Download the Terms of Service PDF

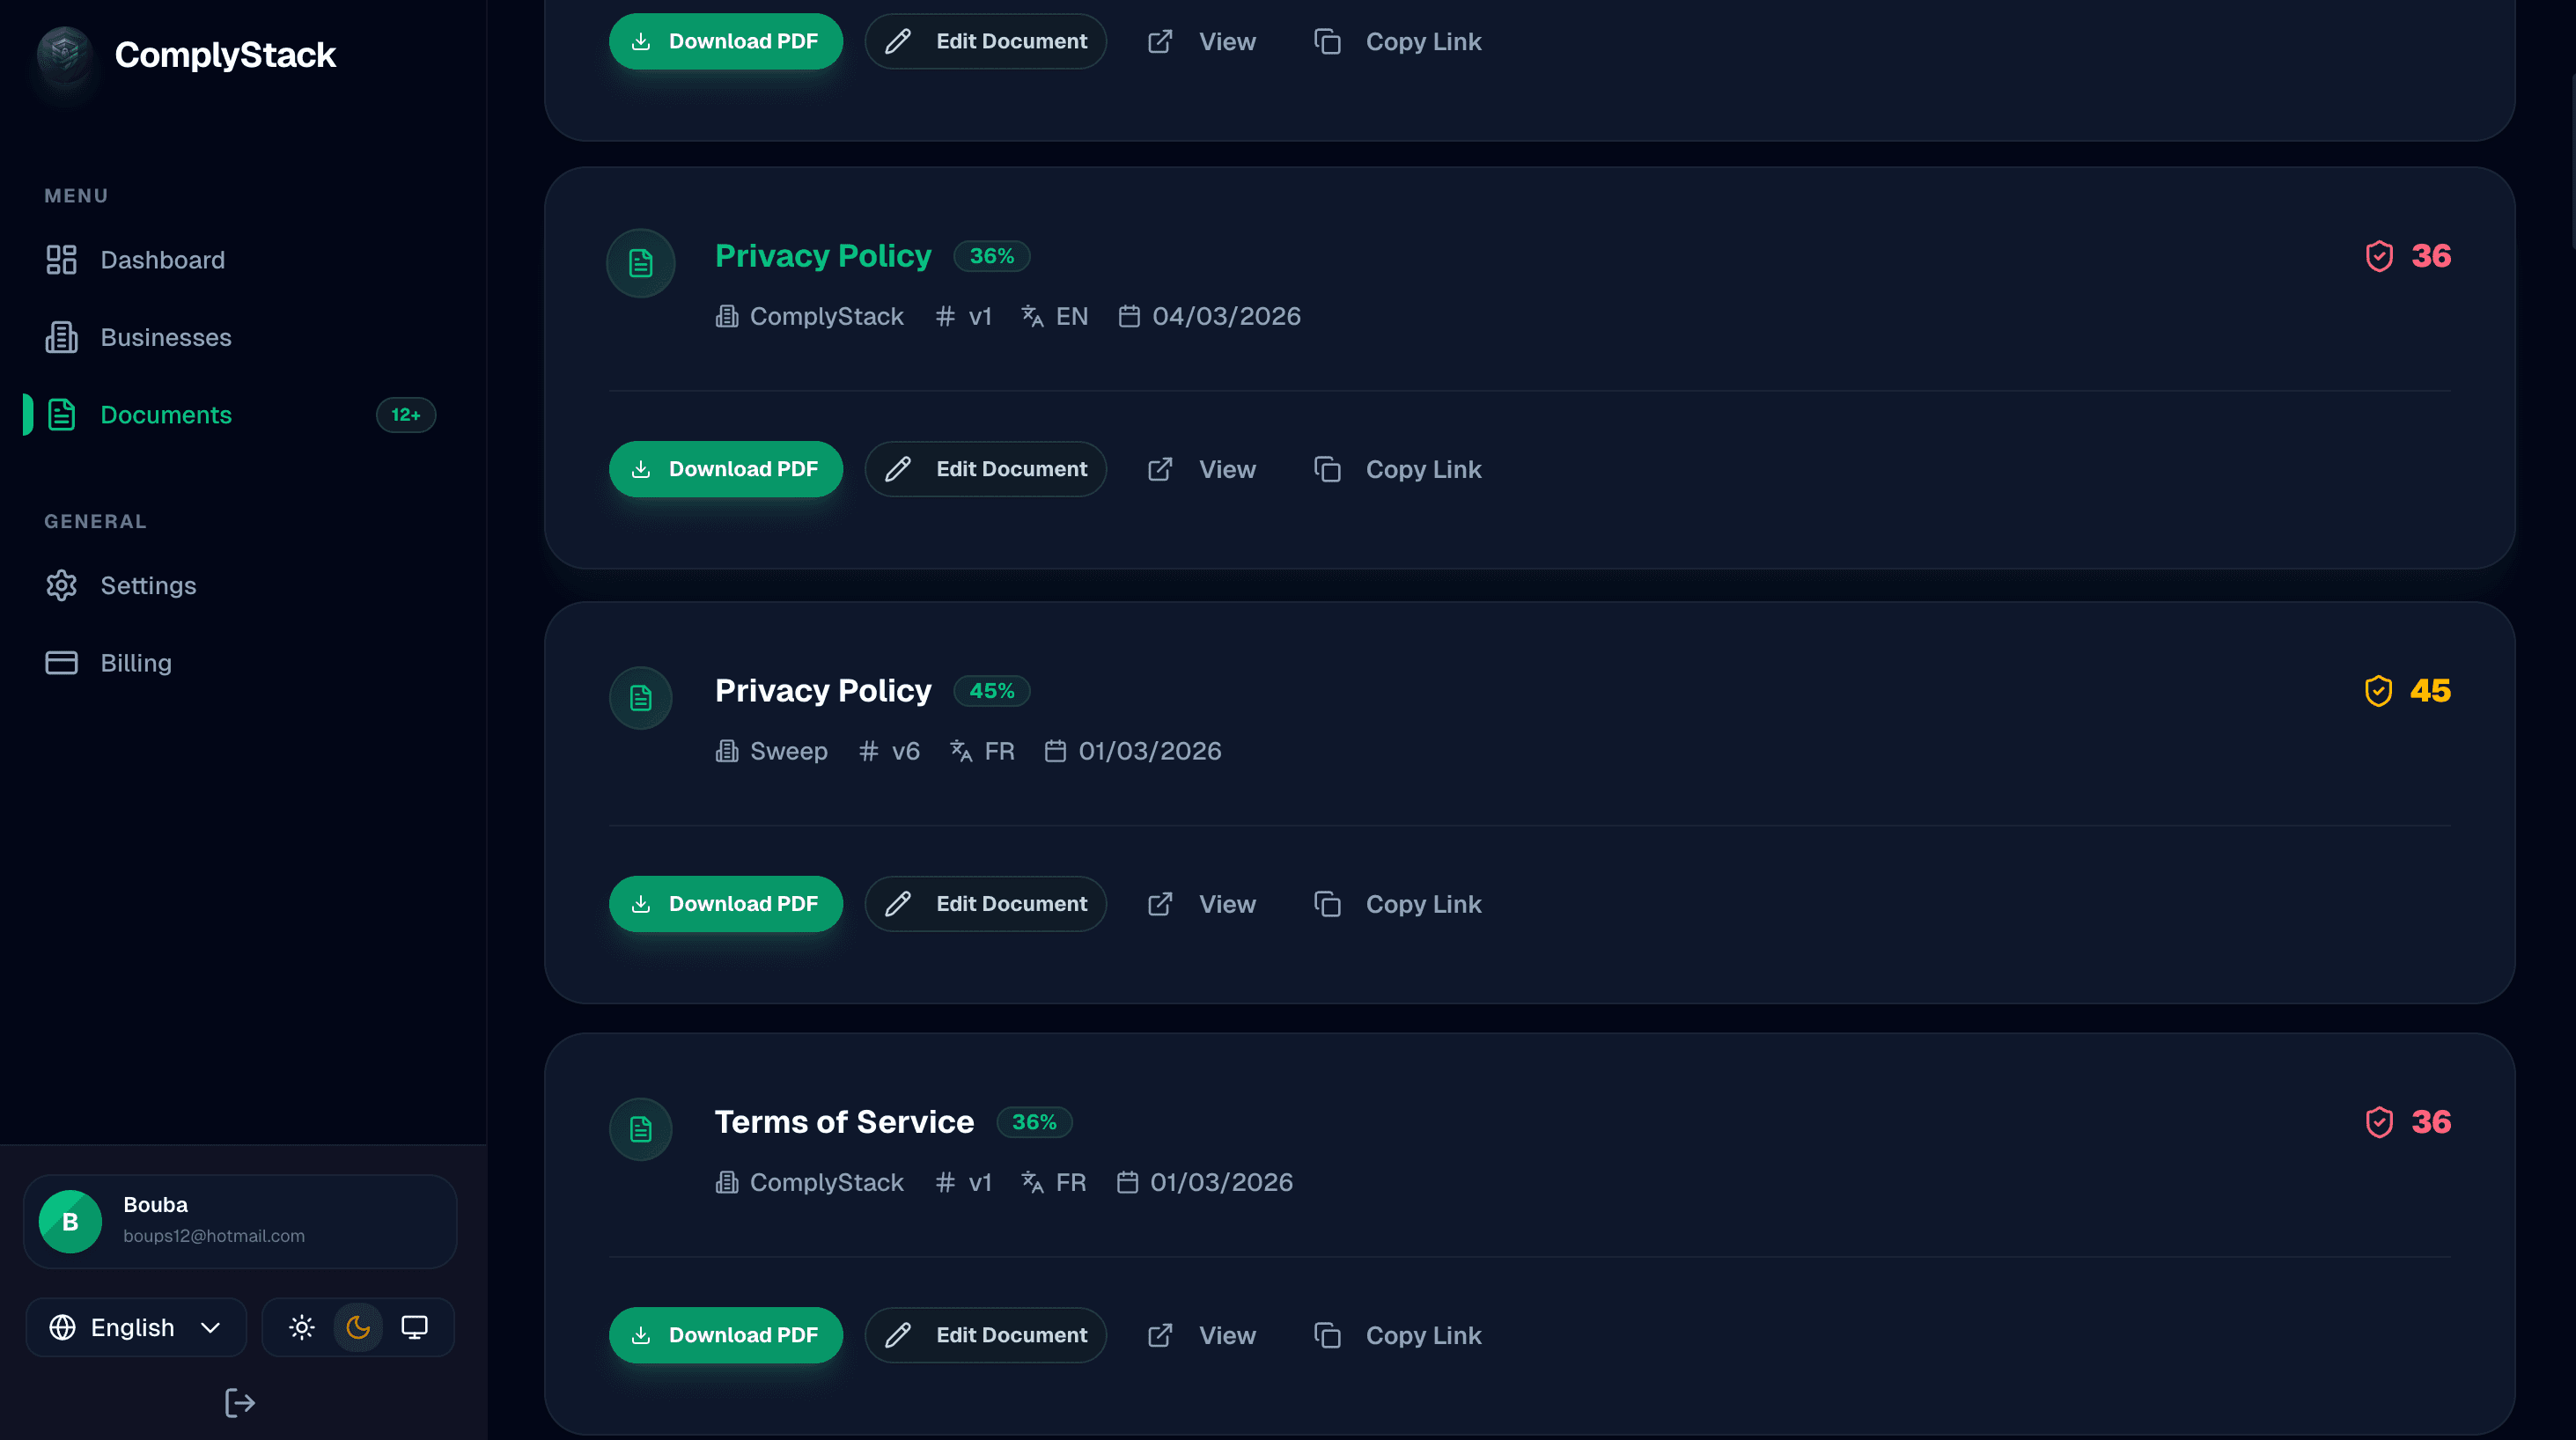coord(726,1335)
